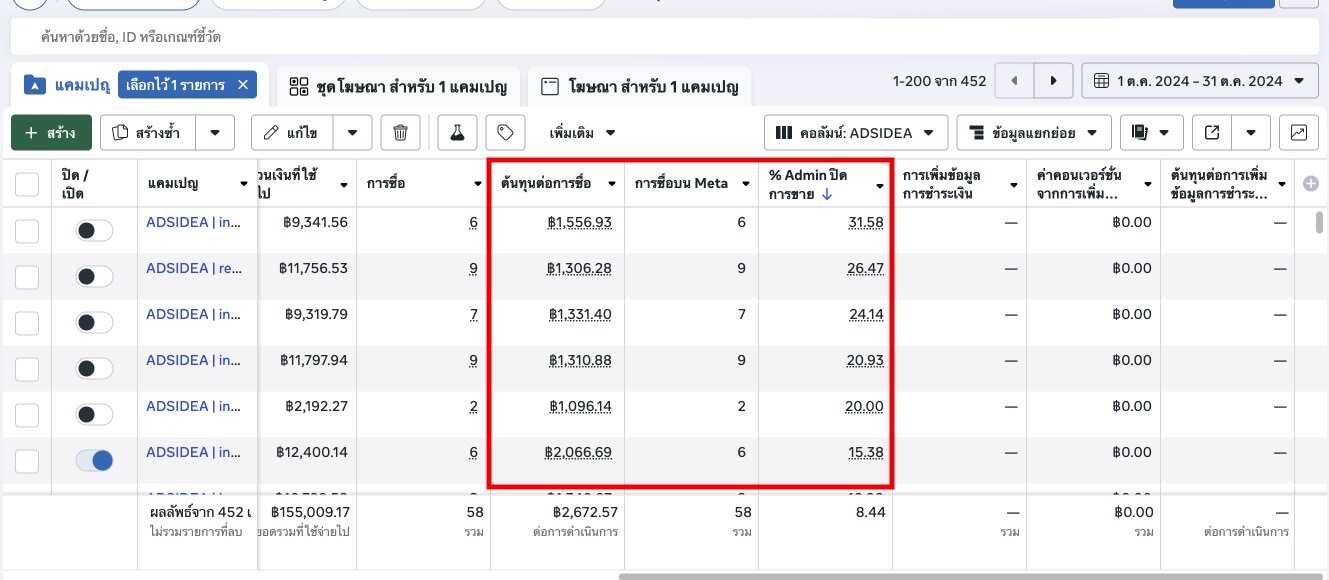Click the search by name or ID field

tap(660, 37)
